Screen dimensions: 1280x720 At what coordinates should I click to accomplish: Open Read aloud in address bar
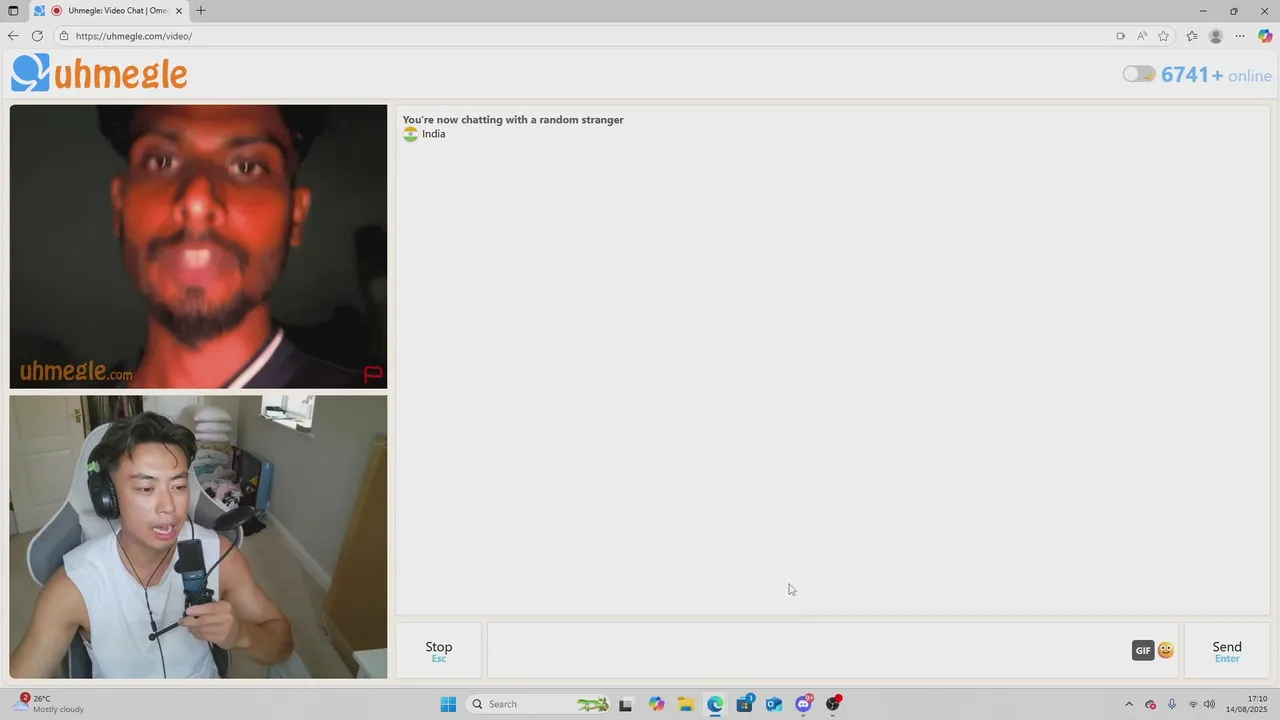(x=1142, y=36)
